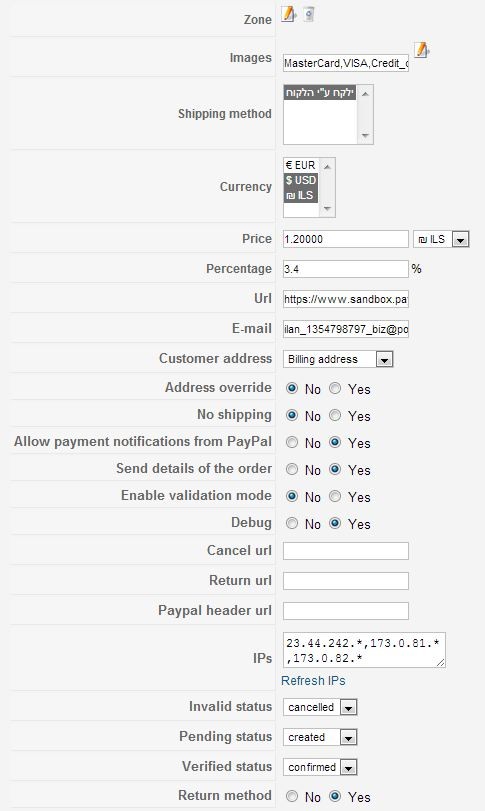This screenshot has height=811, width=485.
Task: Click into the Percentage field
Action: point(346,269)
